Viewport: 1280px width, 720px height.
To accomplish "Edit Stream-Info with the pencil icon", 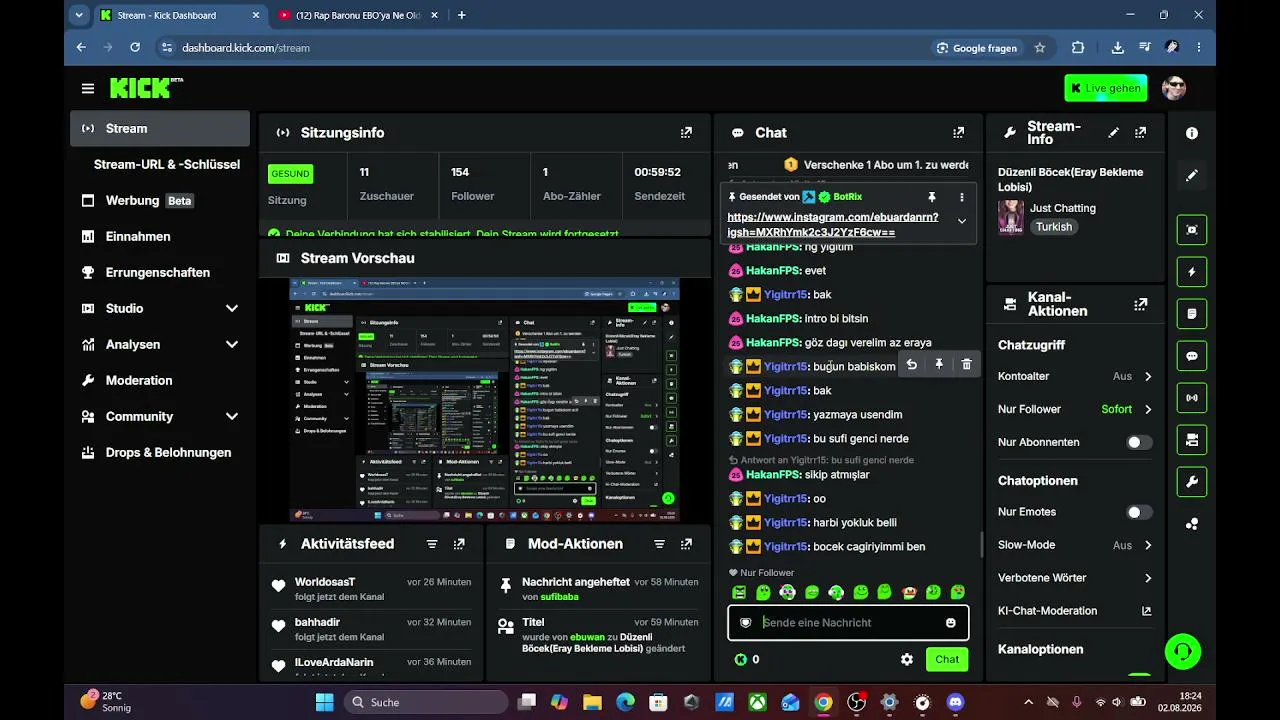I will point(1113,132).
